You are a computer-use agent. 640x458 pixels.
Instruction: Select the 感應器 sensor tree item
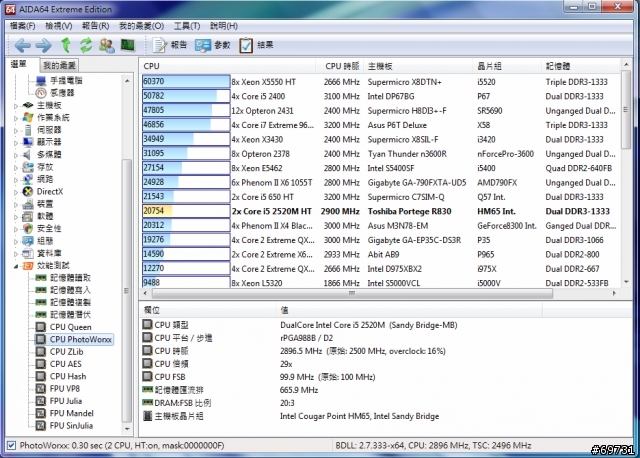tap(62, 93)
